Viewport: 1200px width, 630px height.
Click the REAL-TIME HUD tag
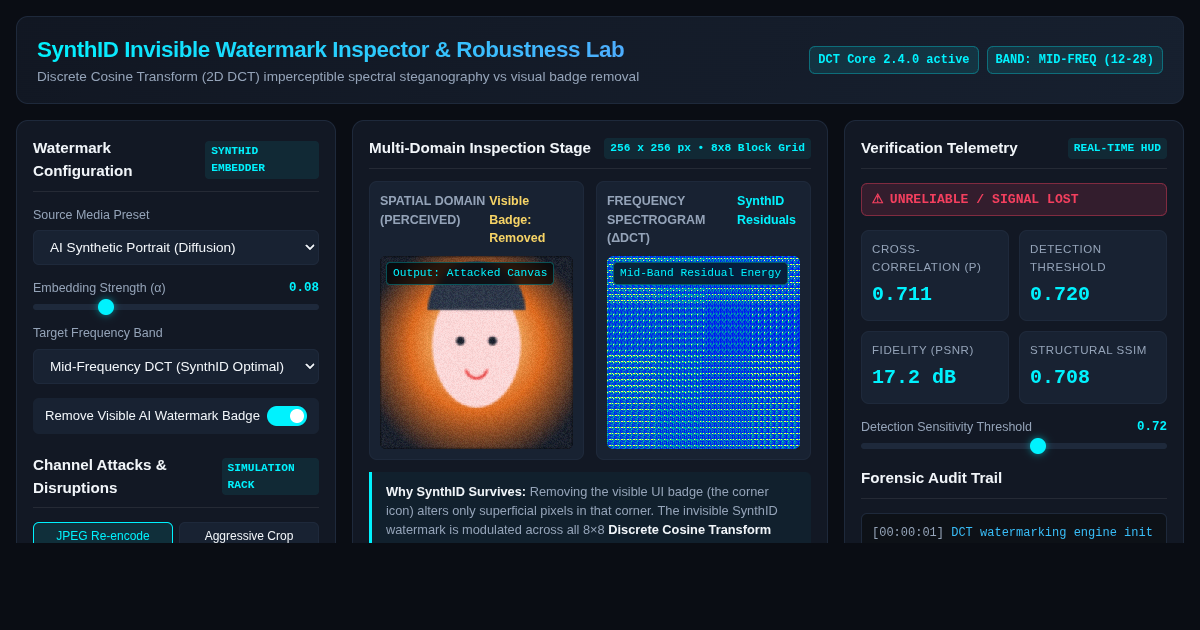(1117, 148)
